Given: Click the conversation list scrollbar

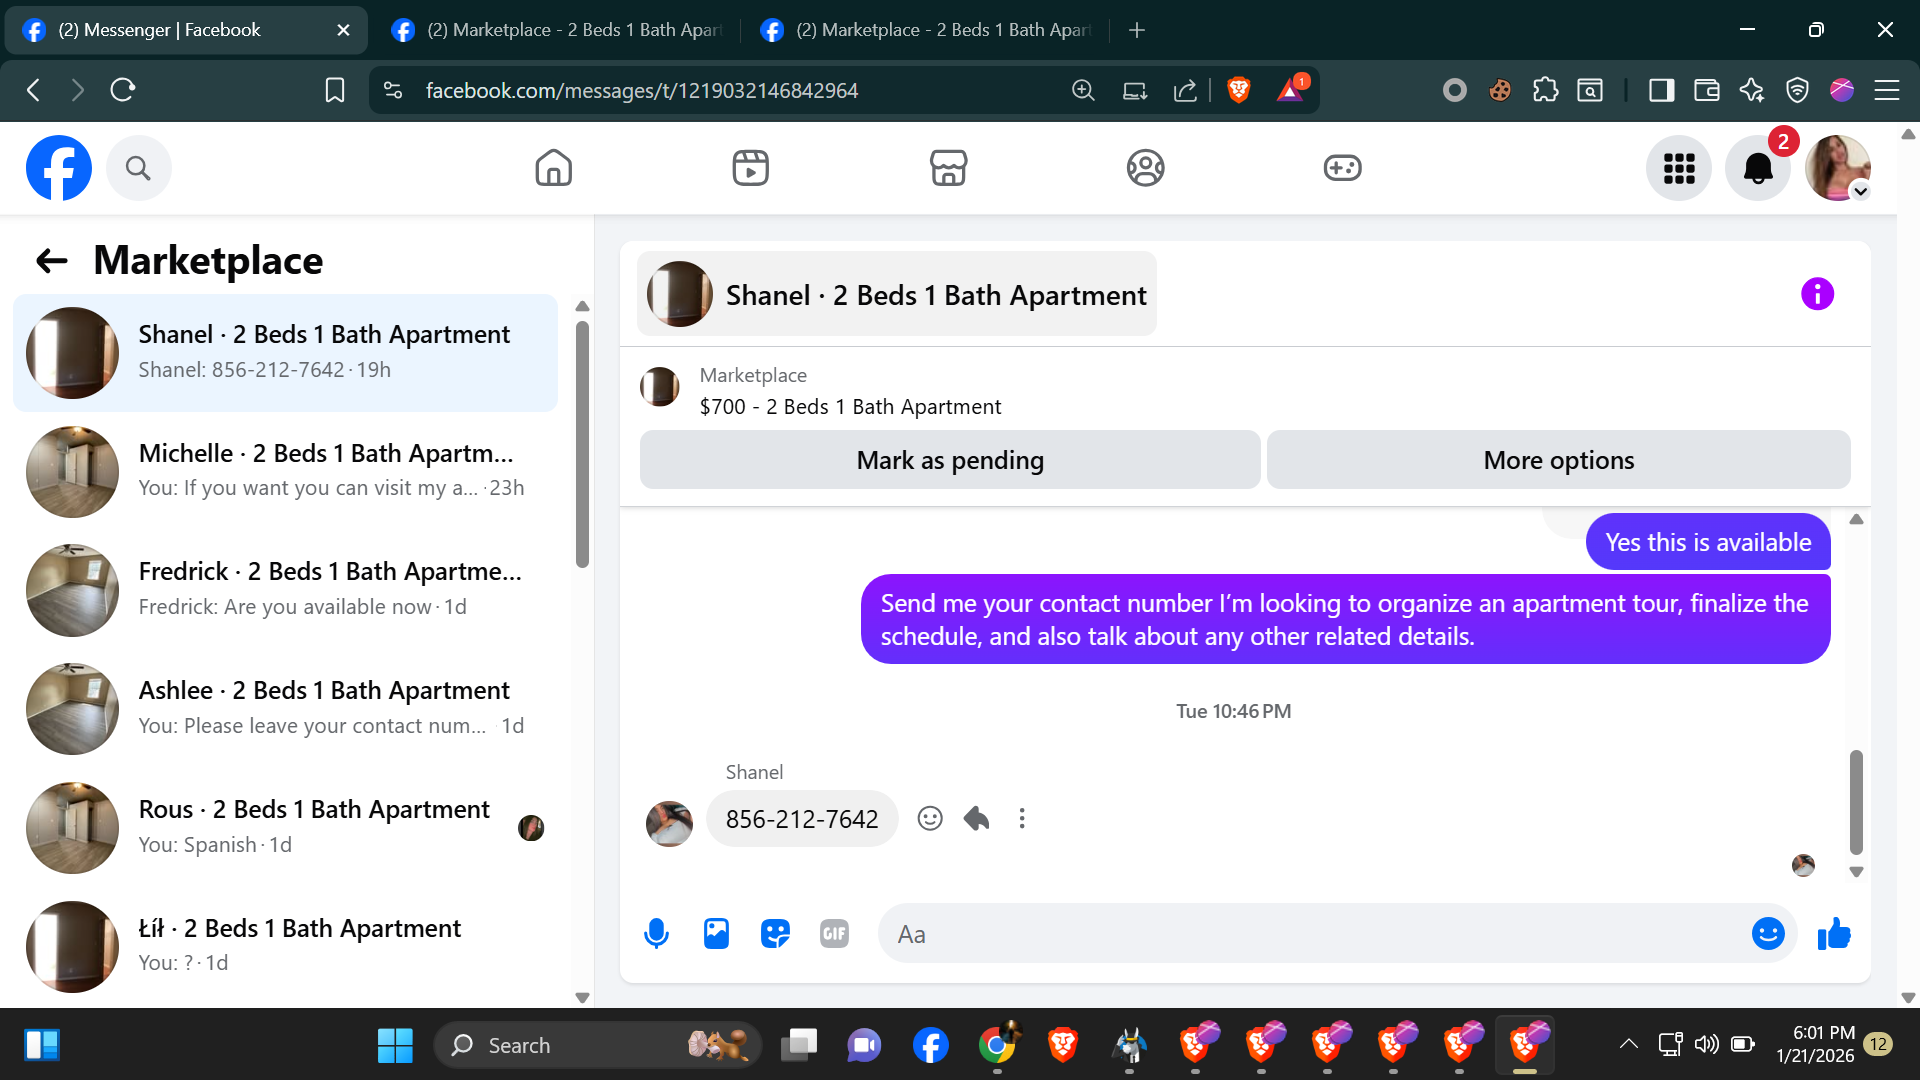Looking at the screenshot, I should click(x=582, y=445).
